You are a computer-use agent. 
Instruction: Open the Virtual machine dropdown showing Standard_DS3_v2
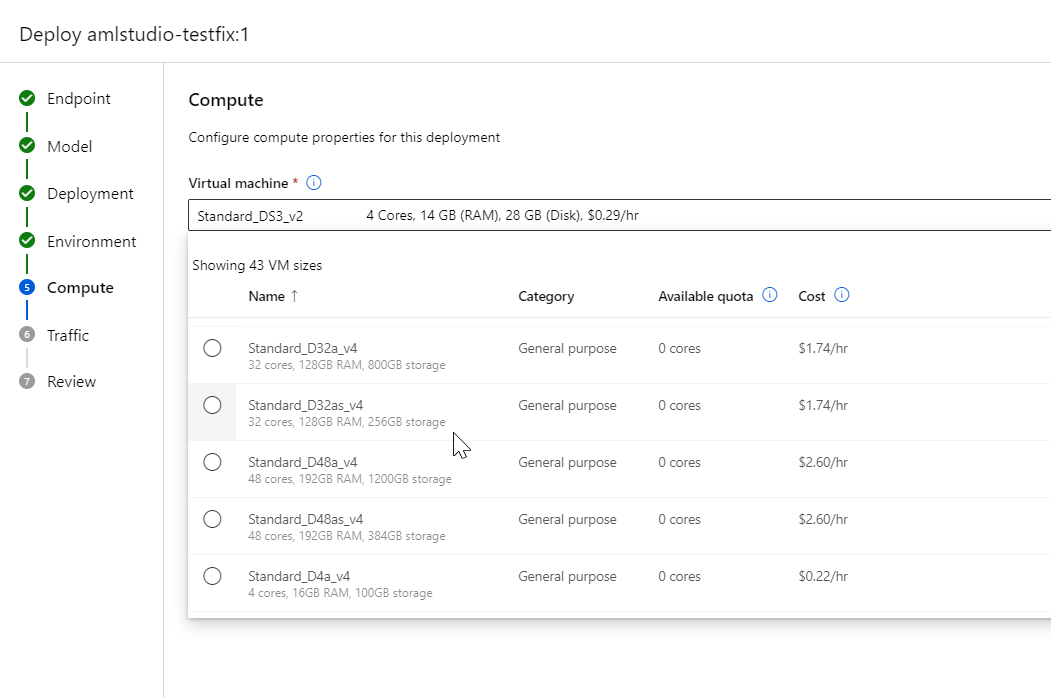[619, 215]
